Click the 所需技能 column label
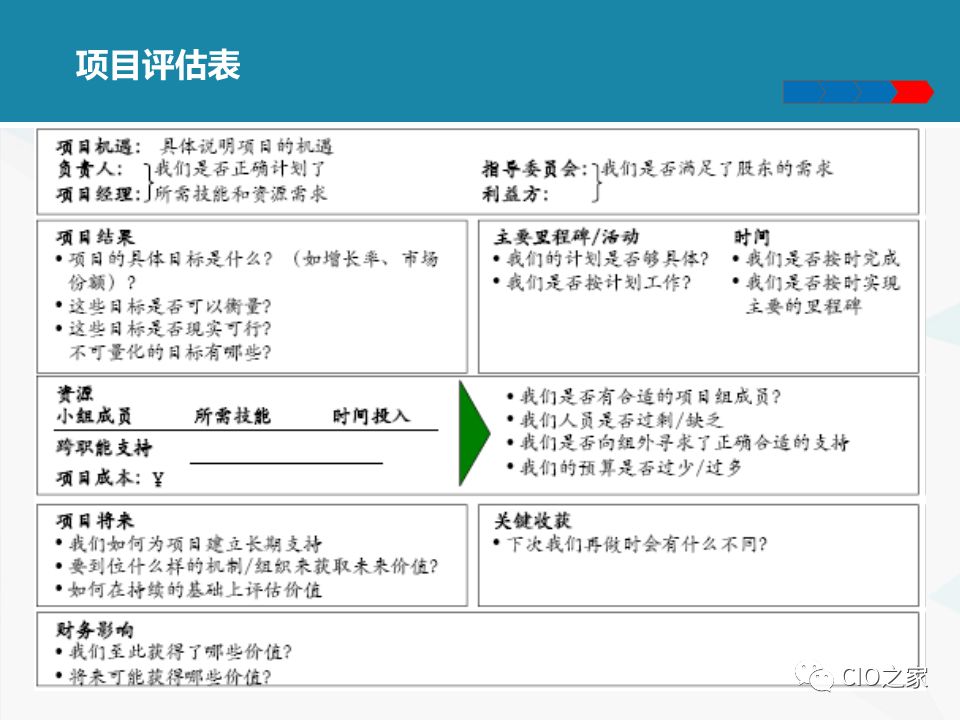 (232, 416)
